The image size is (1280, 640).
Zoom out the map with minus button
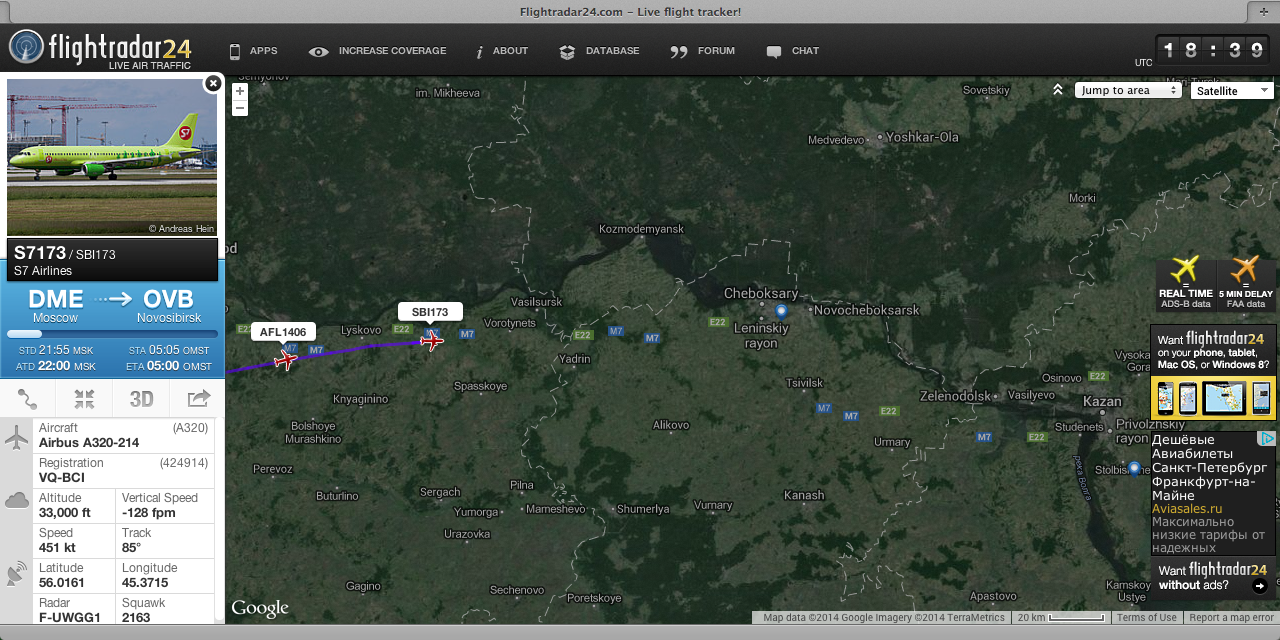pos(240,108)
